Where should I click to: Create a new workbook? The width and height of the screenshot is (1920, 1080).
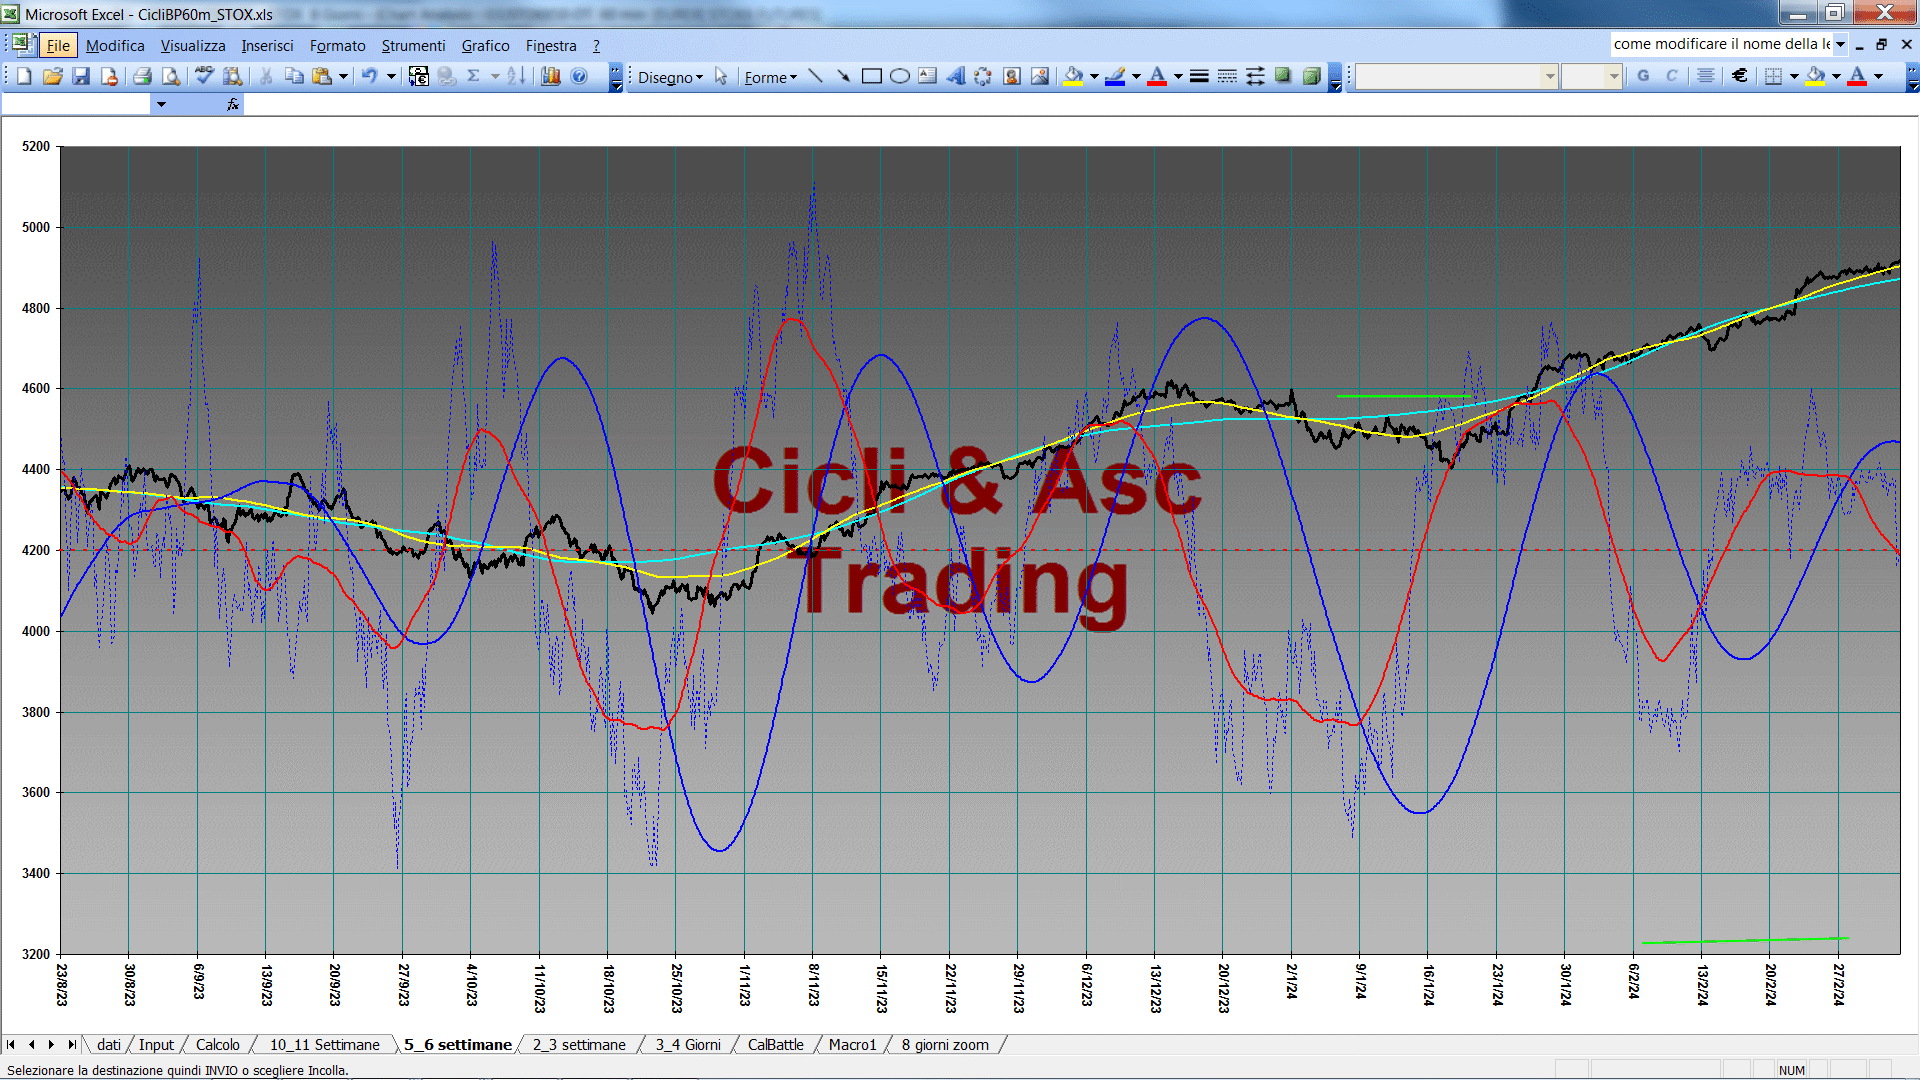coord(24,76)
